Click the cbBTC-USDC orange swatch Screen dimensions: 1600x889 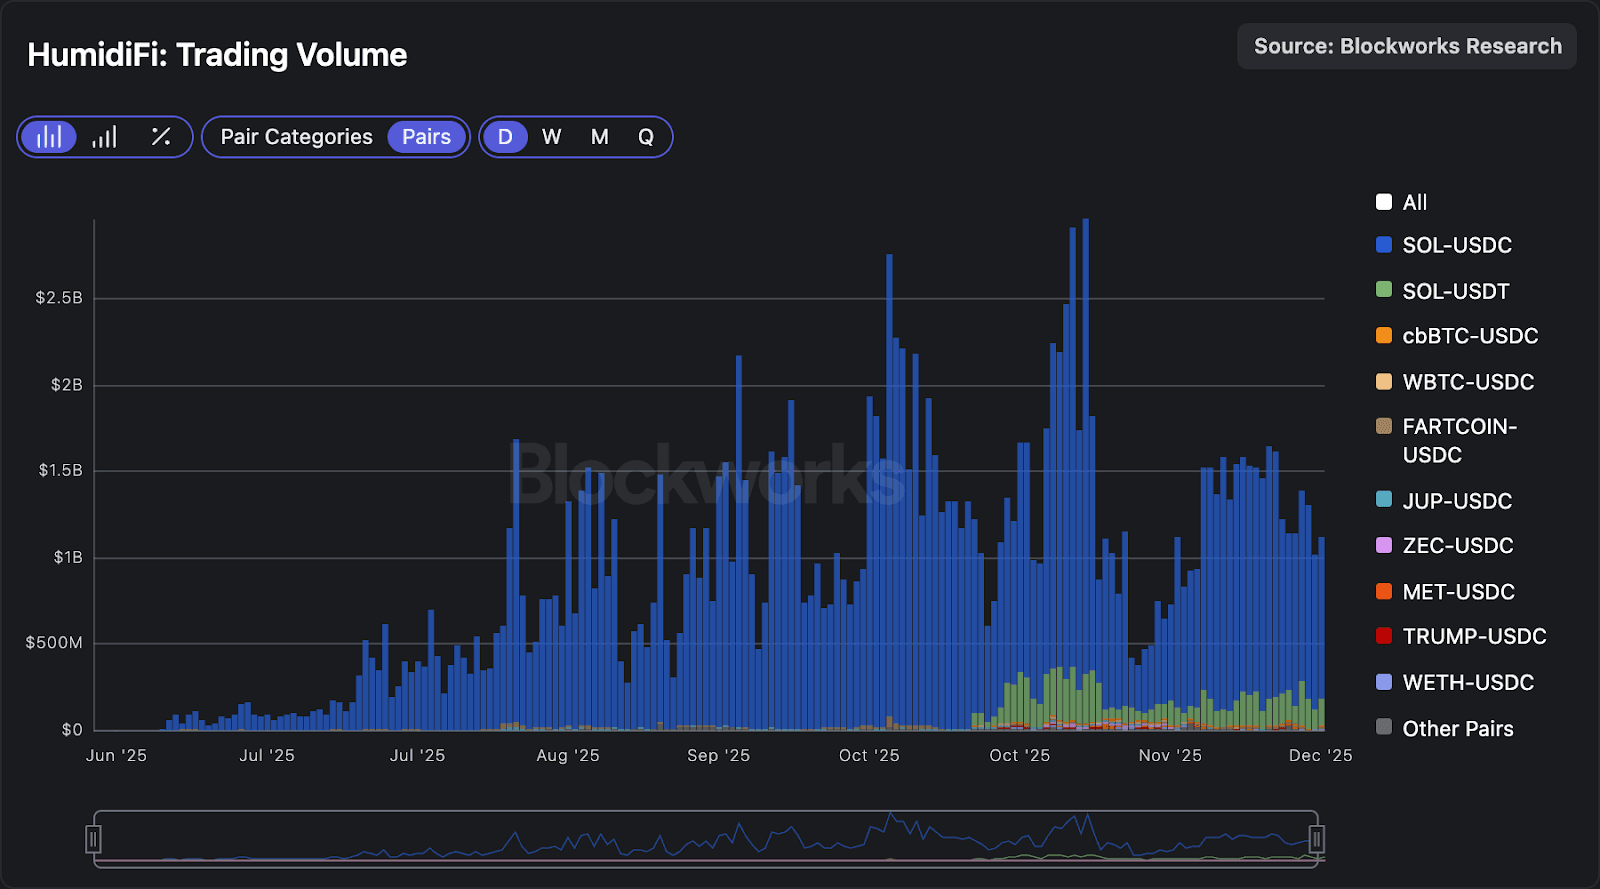[1384, 336]
